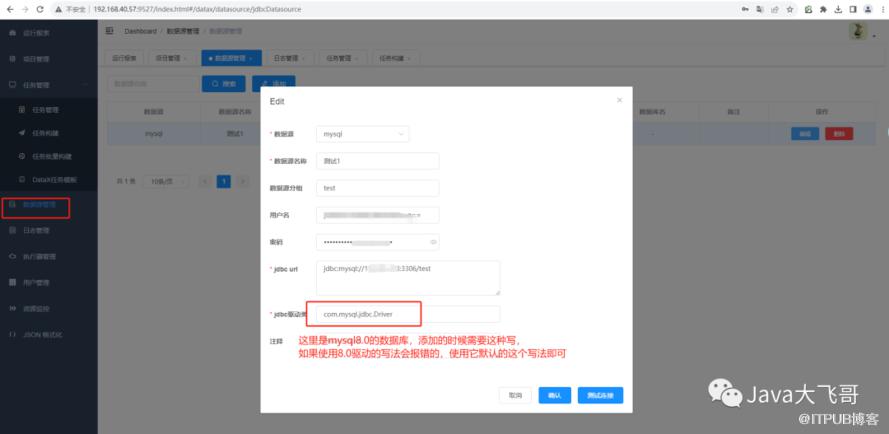Click the blue edit button in mysql row

(805, 134)
